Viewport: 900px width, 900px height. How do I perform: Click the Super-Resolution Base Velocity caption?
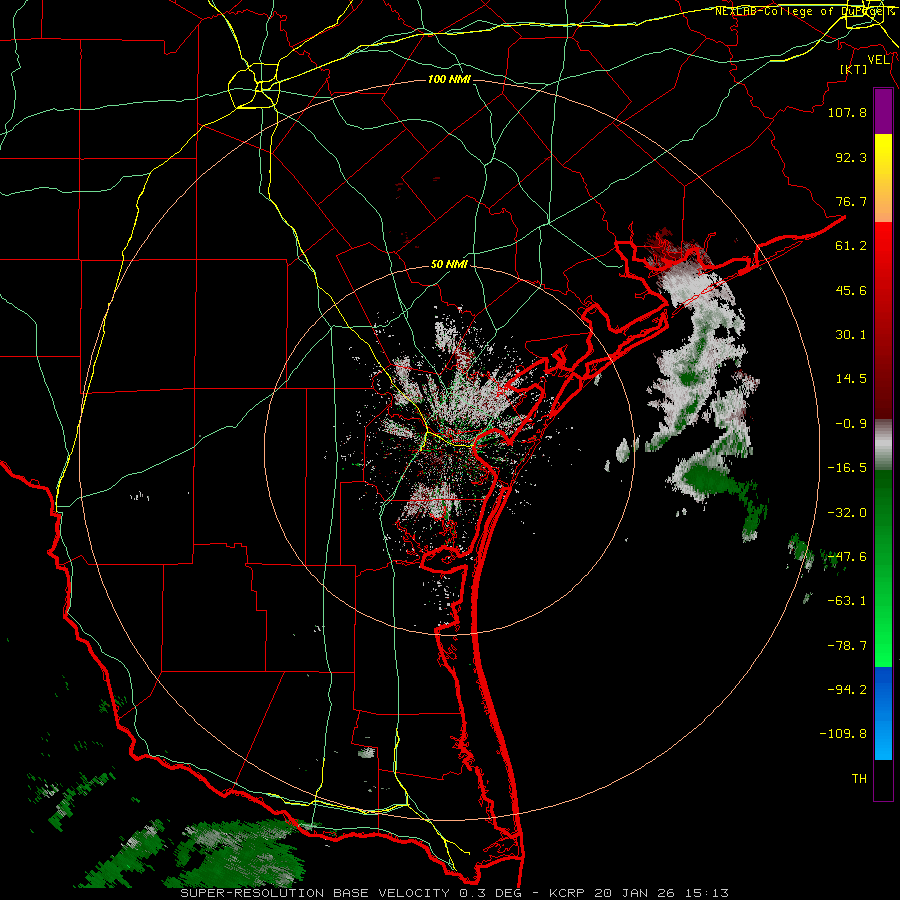click(455, 893)
